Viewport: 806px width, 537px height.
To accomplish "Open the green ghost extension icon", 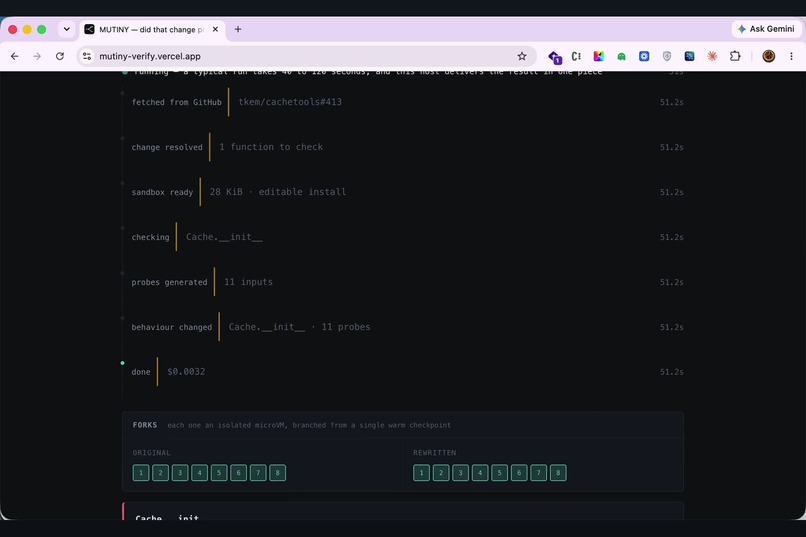I will point(621,57).
